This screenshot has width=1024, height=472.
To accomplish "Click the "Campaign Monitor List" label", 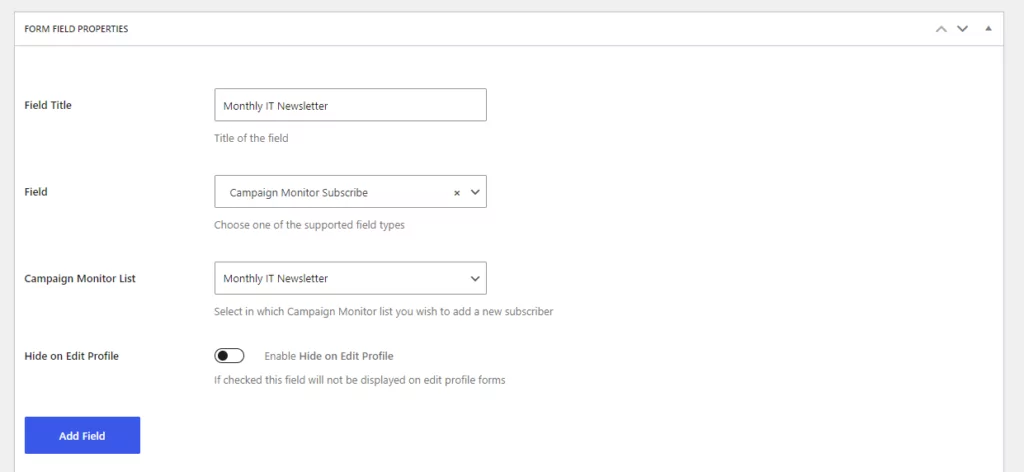I will pyautogui.click(x=80, y=279).
